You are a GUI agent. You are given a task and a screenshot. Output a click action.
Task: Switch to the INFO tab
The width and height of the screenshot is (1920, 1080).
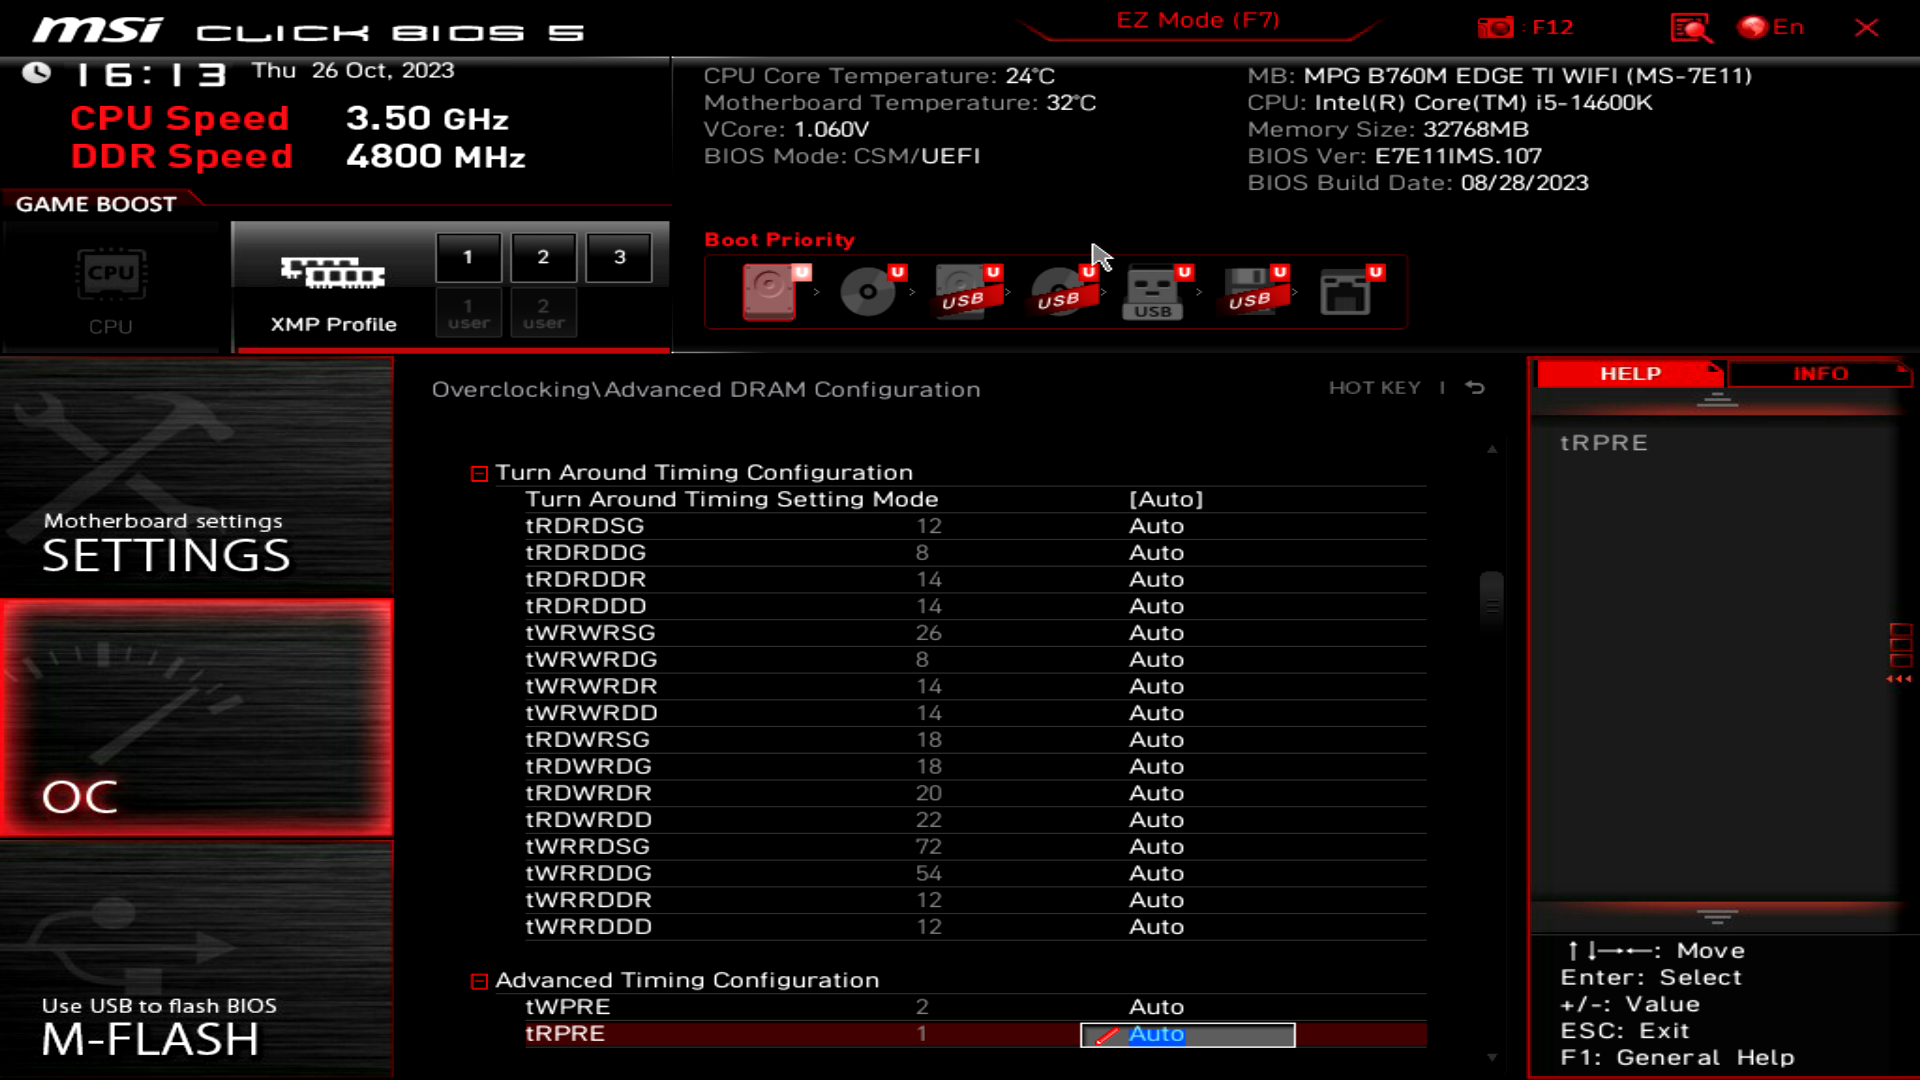[1819, 373]
